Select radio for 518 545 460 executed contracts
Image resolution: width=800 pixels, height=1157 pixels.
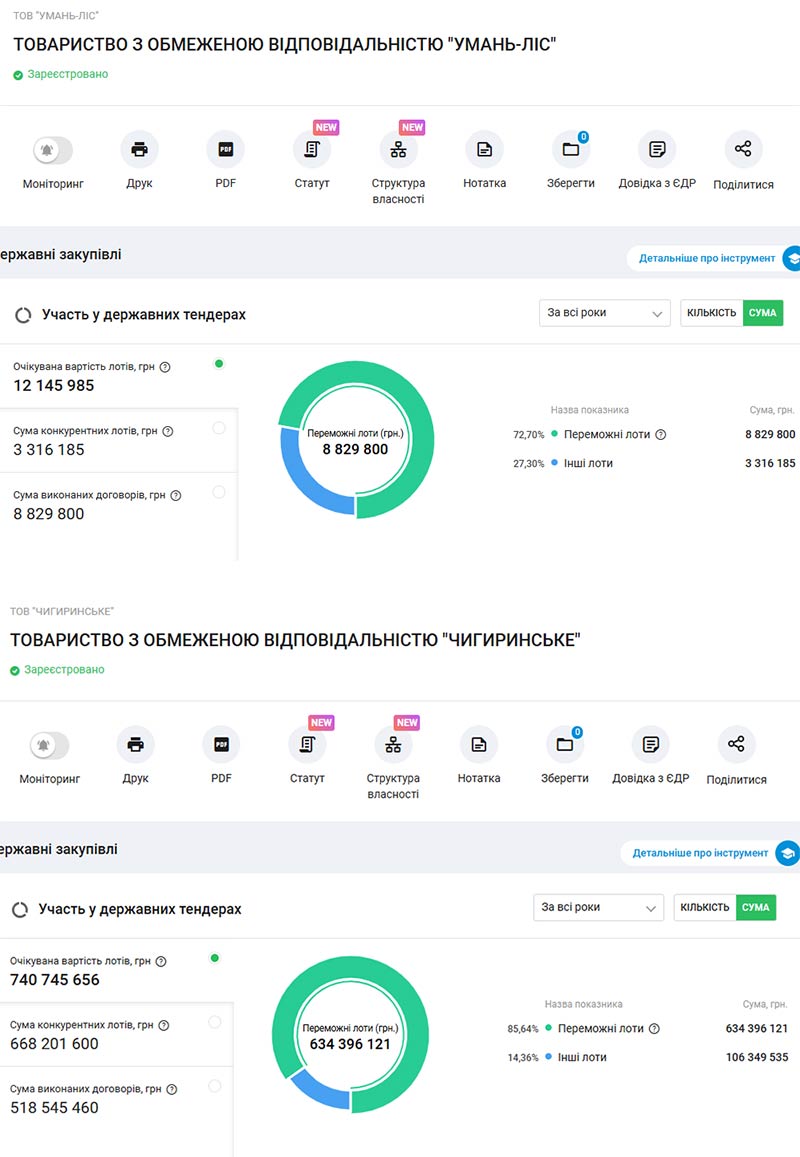[215, 1086]
